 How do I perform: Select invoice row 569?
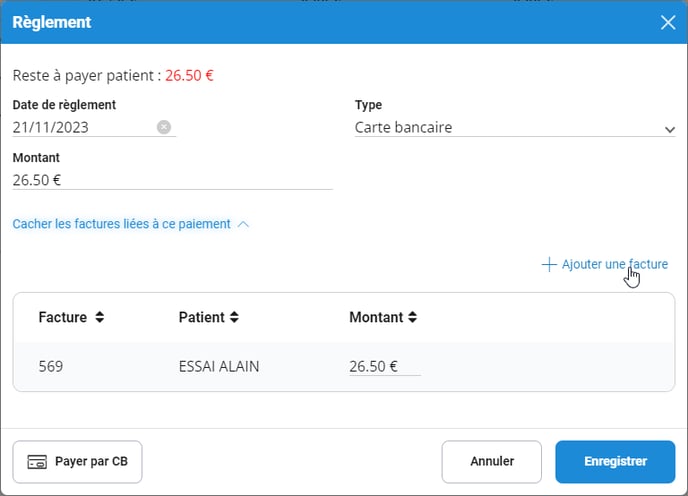click(344, 366)
